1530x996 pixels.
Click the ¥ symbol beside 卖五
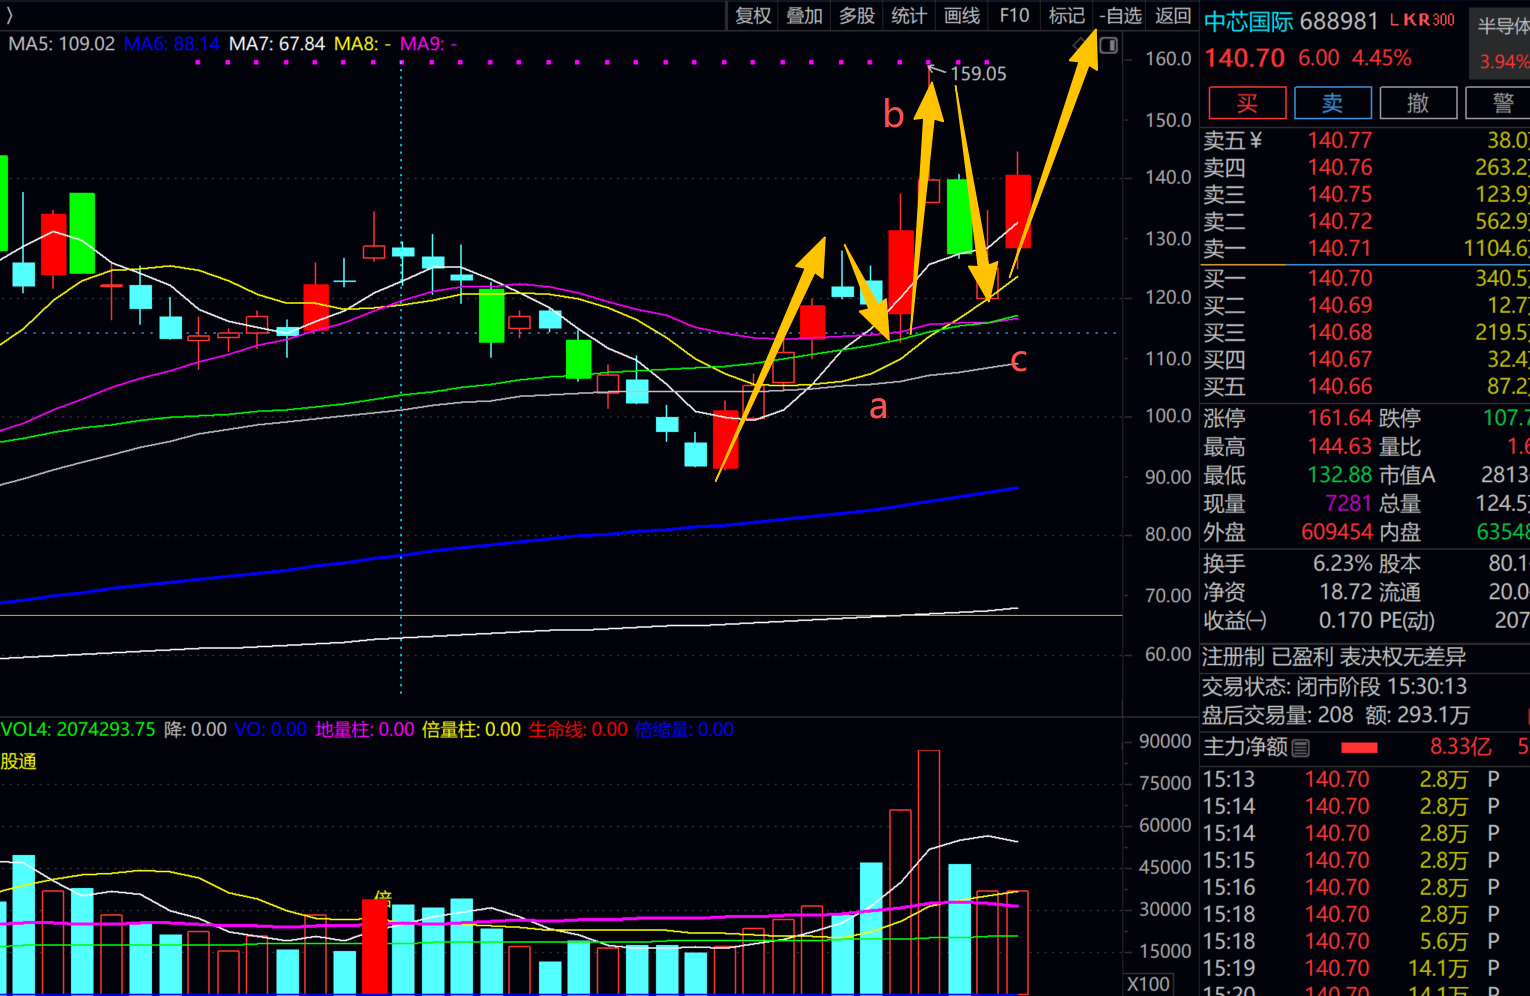1256,140
